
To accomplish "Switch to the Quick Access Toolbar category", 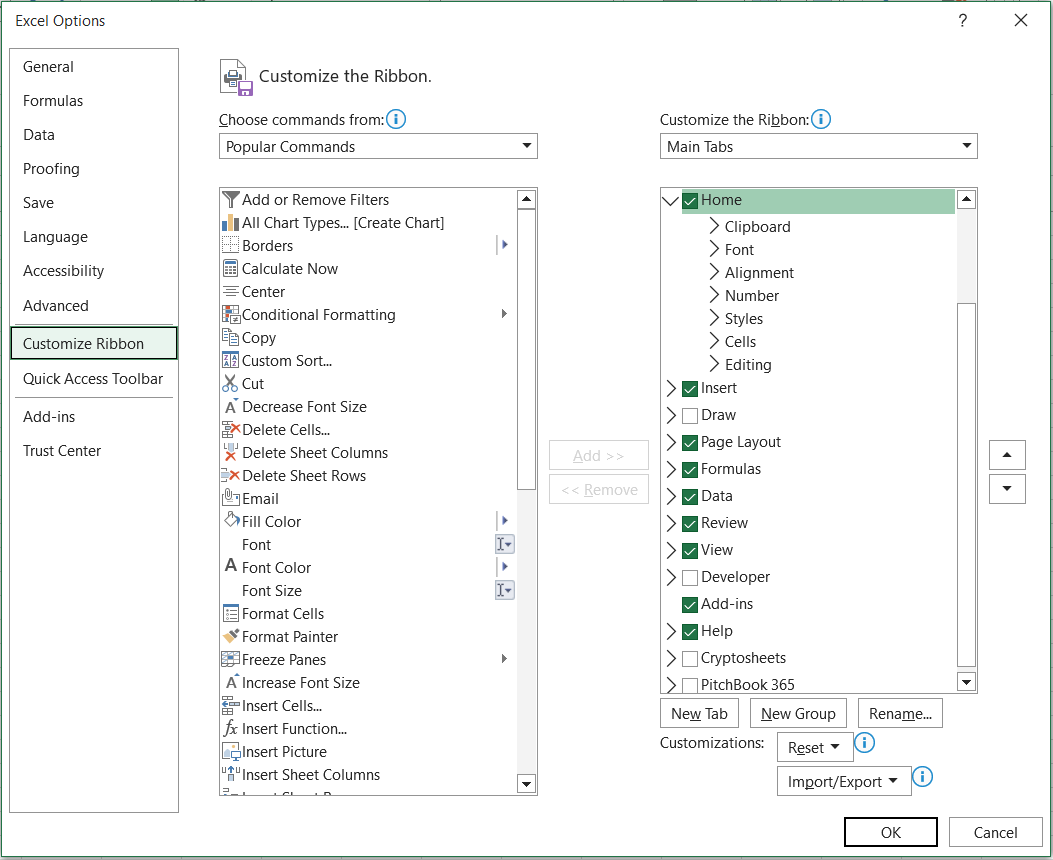I will (93, 379).
